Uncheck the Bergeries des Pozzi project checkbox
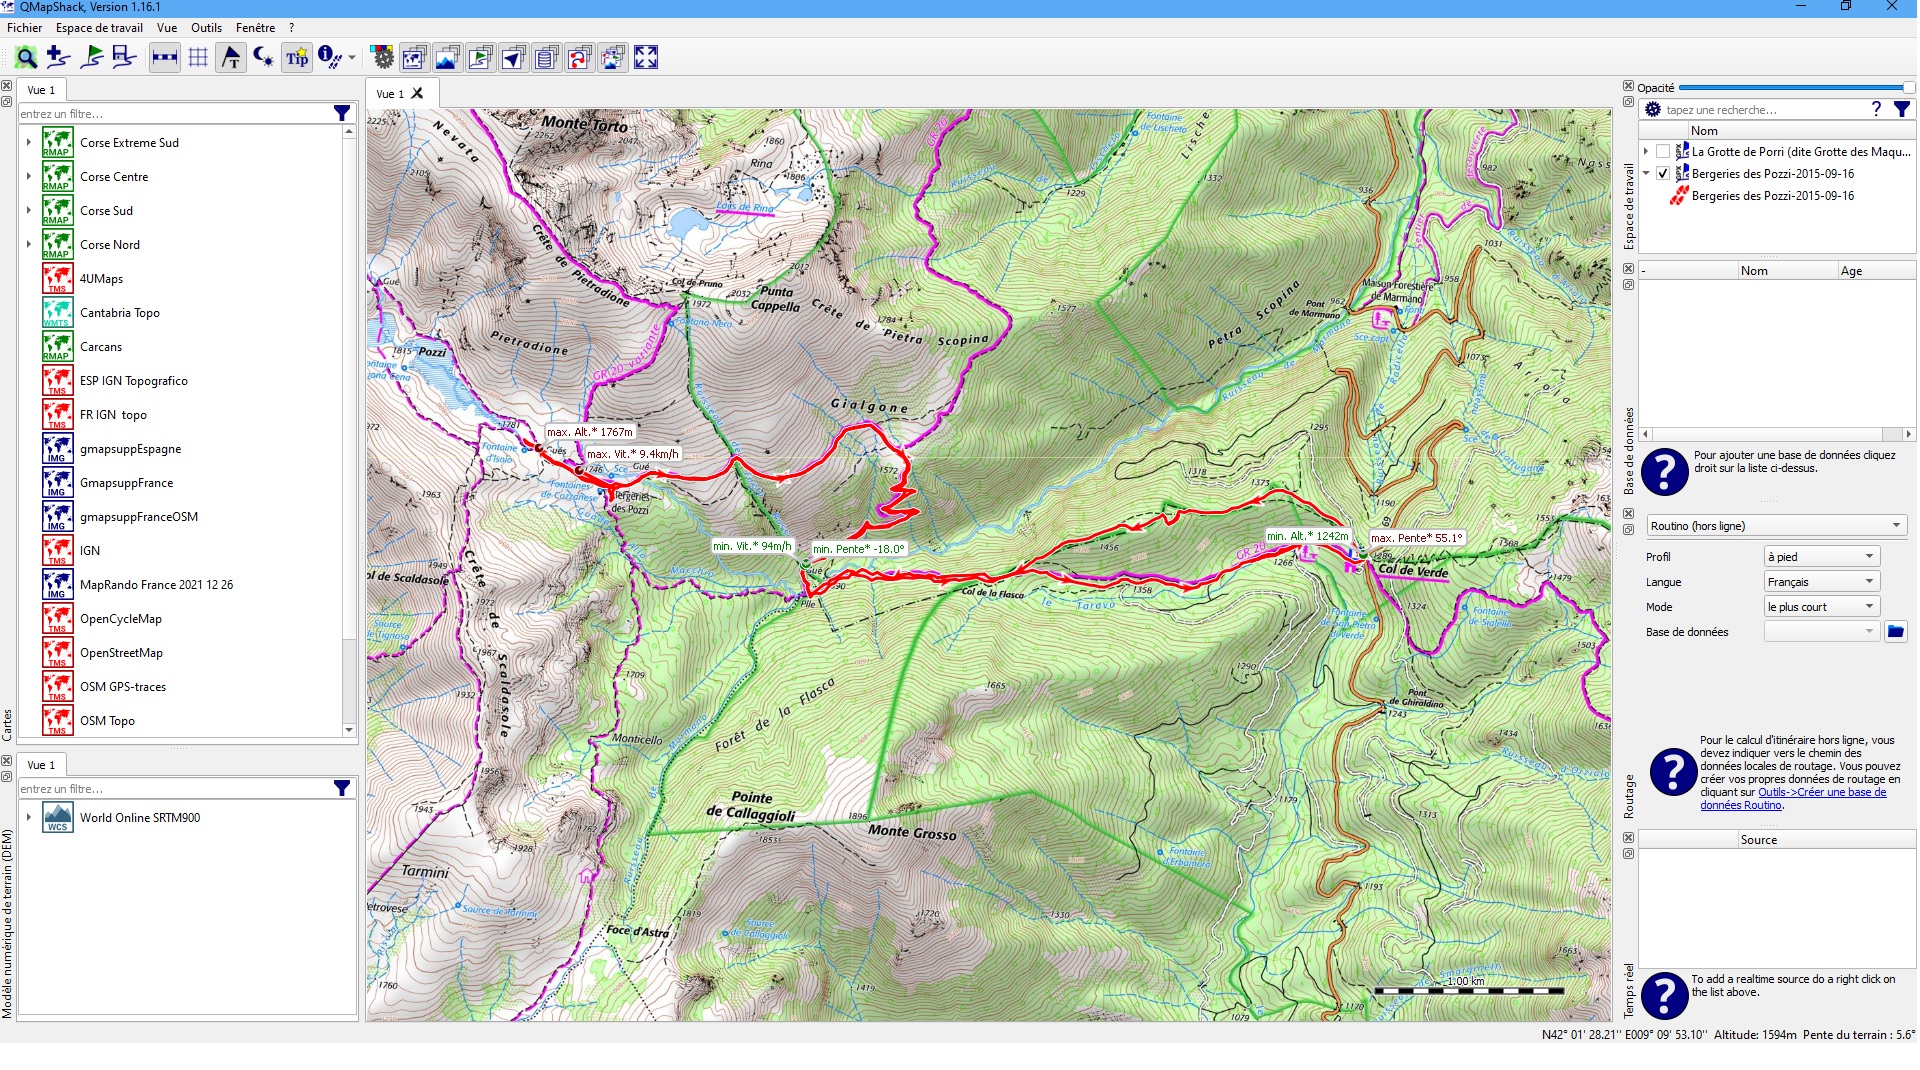The width and height of the screenshot is (1920, 1070). click(x=1663, y=174)
